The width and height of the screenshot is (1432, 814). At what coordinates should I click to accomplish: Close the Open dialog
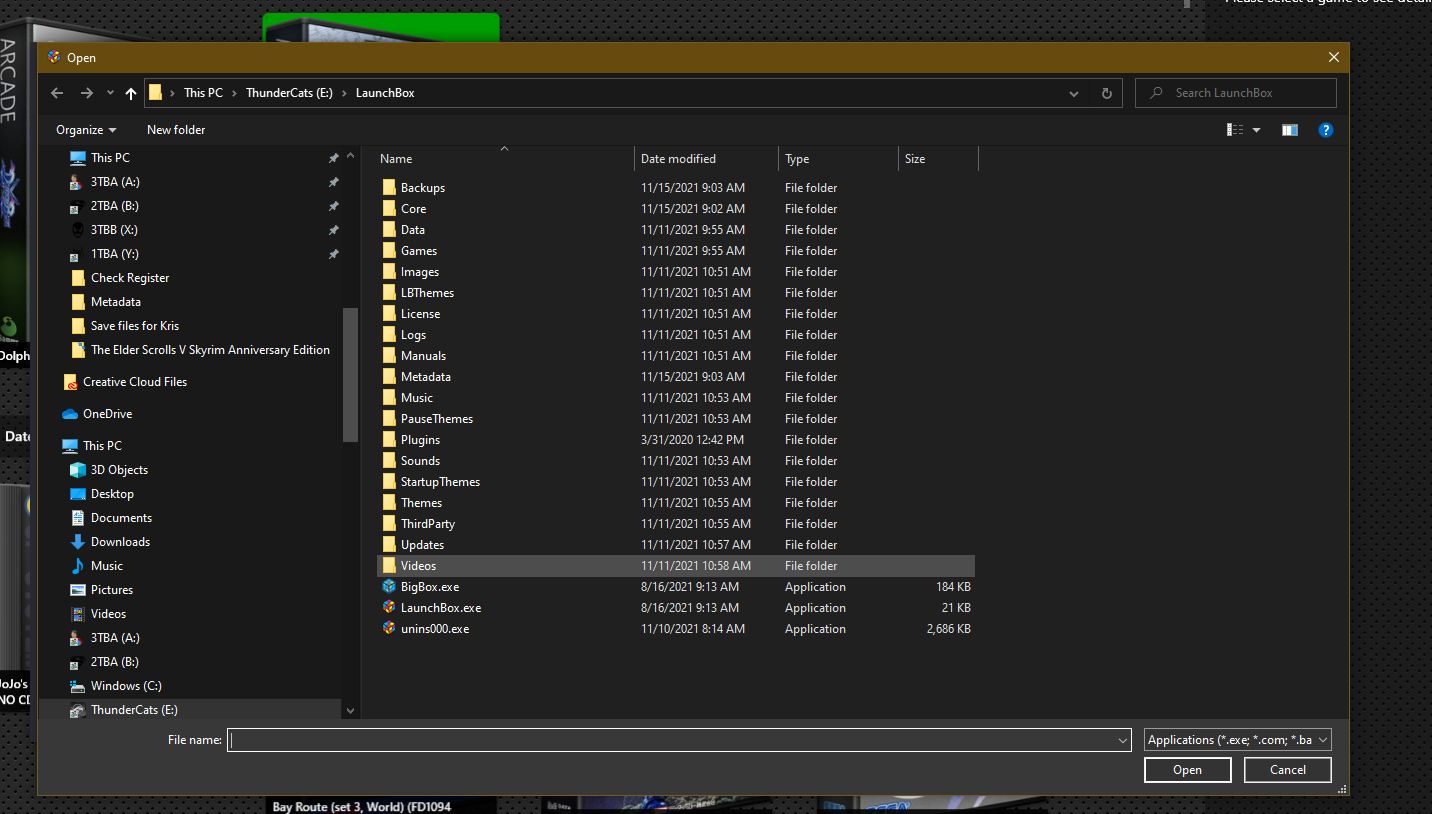click(x=1333, y=58)
